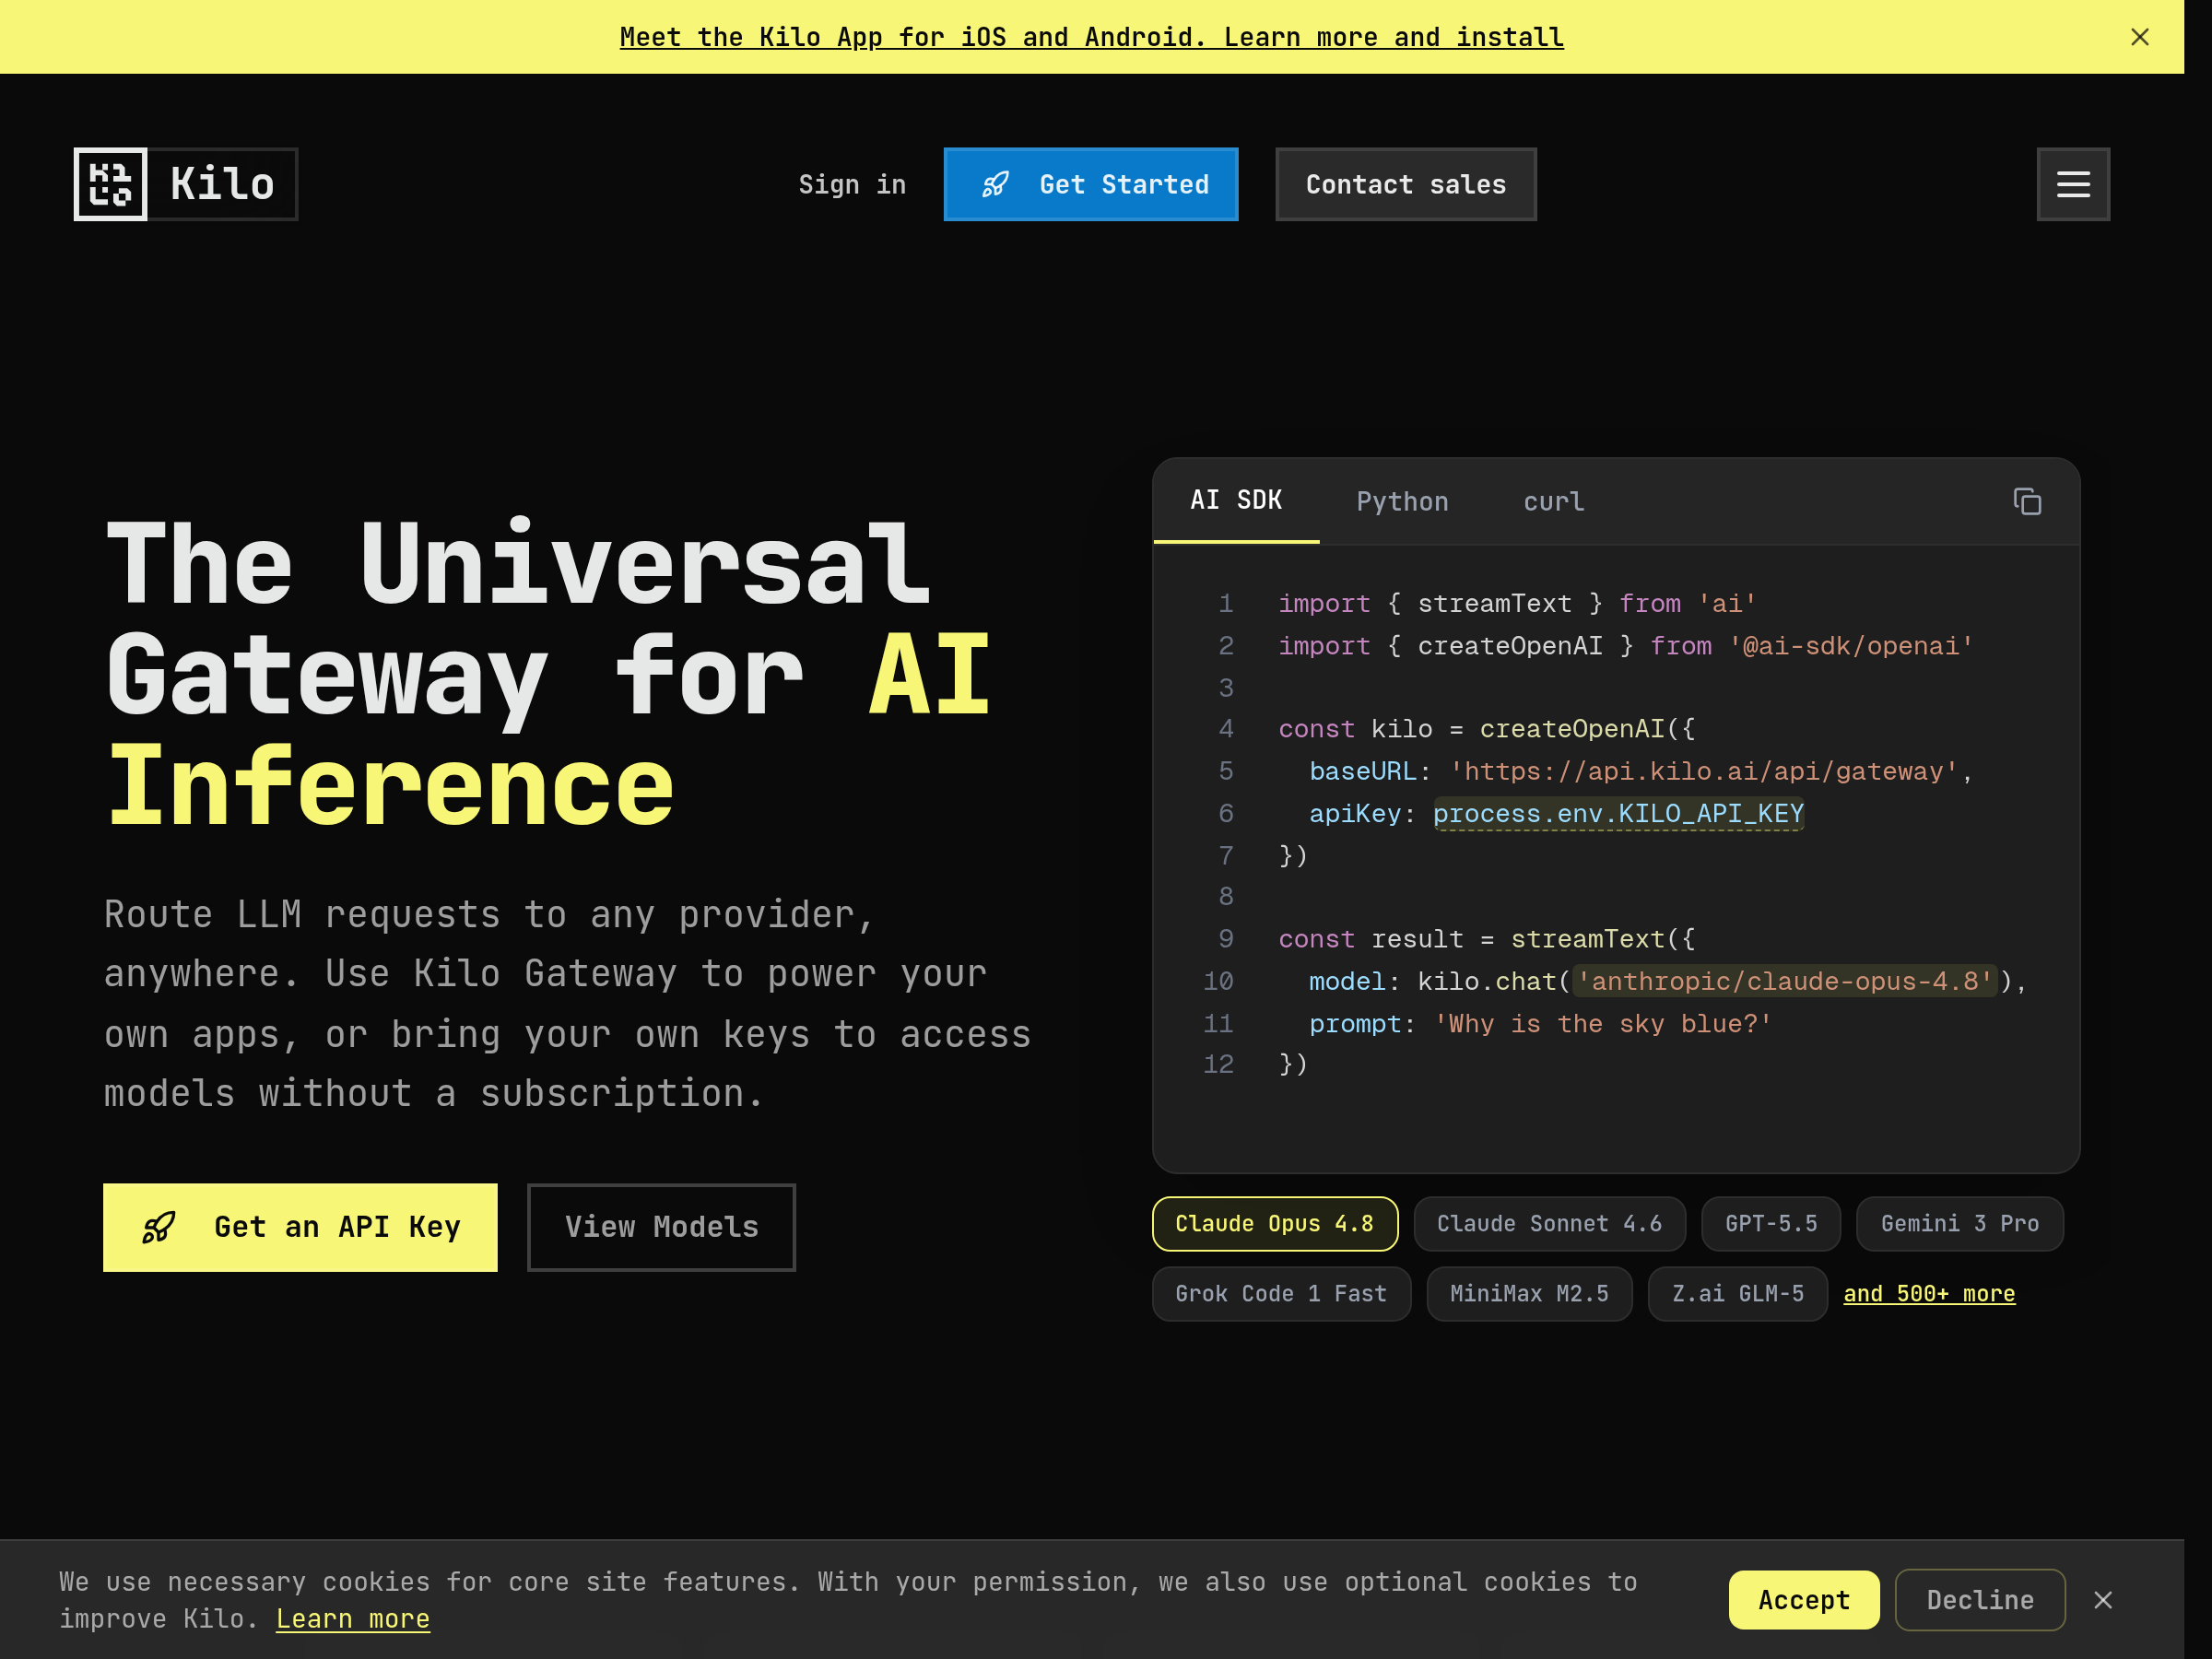2212x1659 pixels.
Task: Click the 'anthropic/claude-opus-4.8' model string
Action: point(1785,981)
